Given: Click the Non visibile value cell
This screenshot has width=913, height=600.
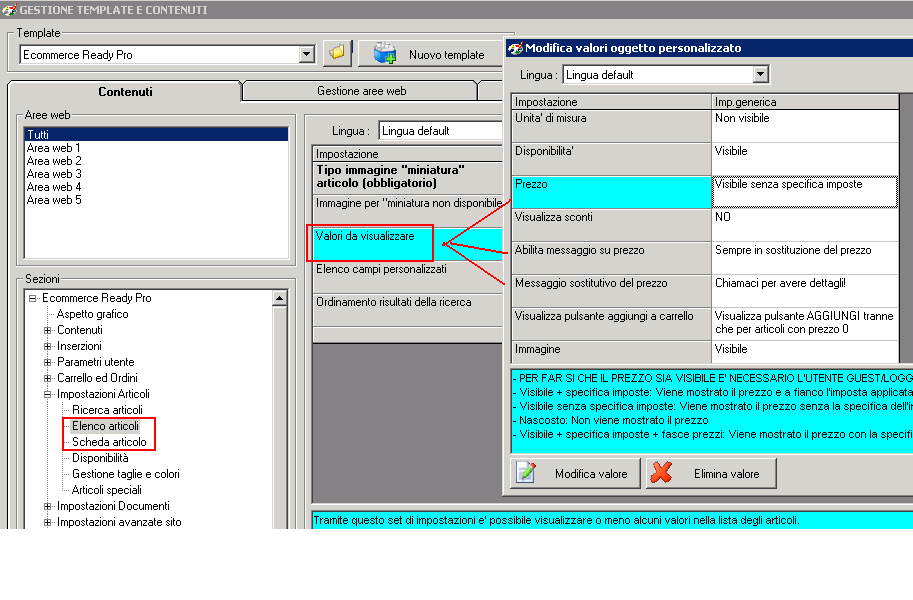Looking at the screenshot, I should click(805, 126).
